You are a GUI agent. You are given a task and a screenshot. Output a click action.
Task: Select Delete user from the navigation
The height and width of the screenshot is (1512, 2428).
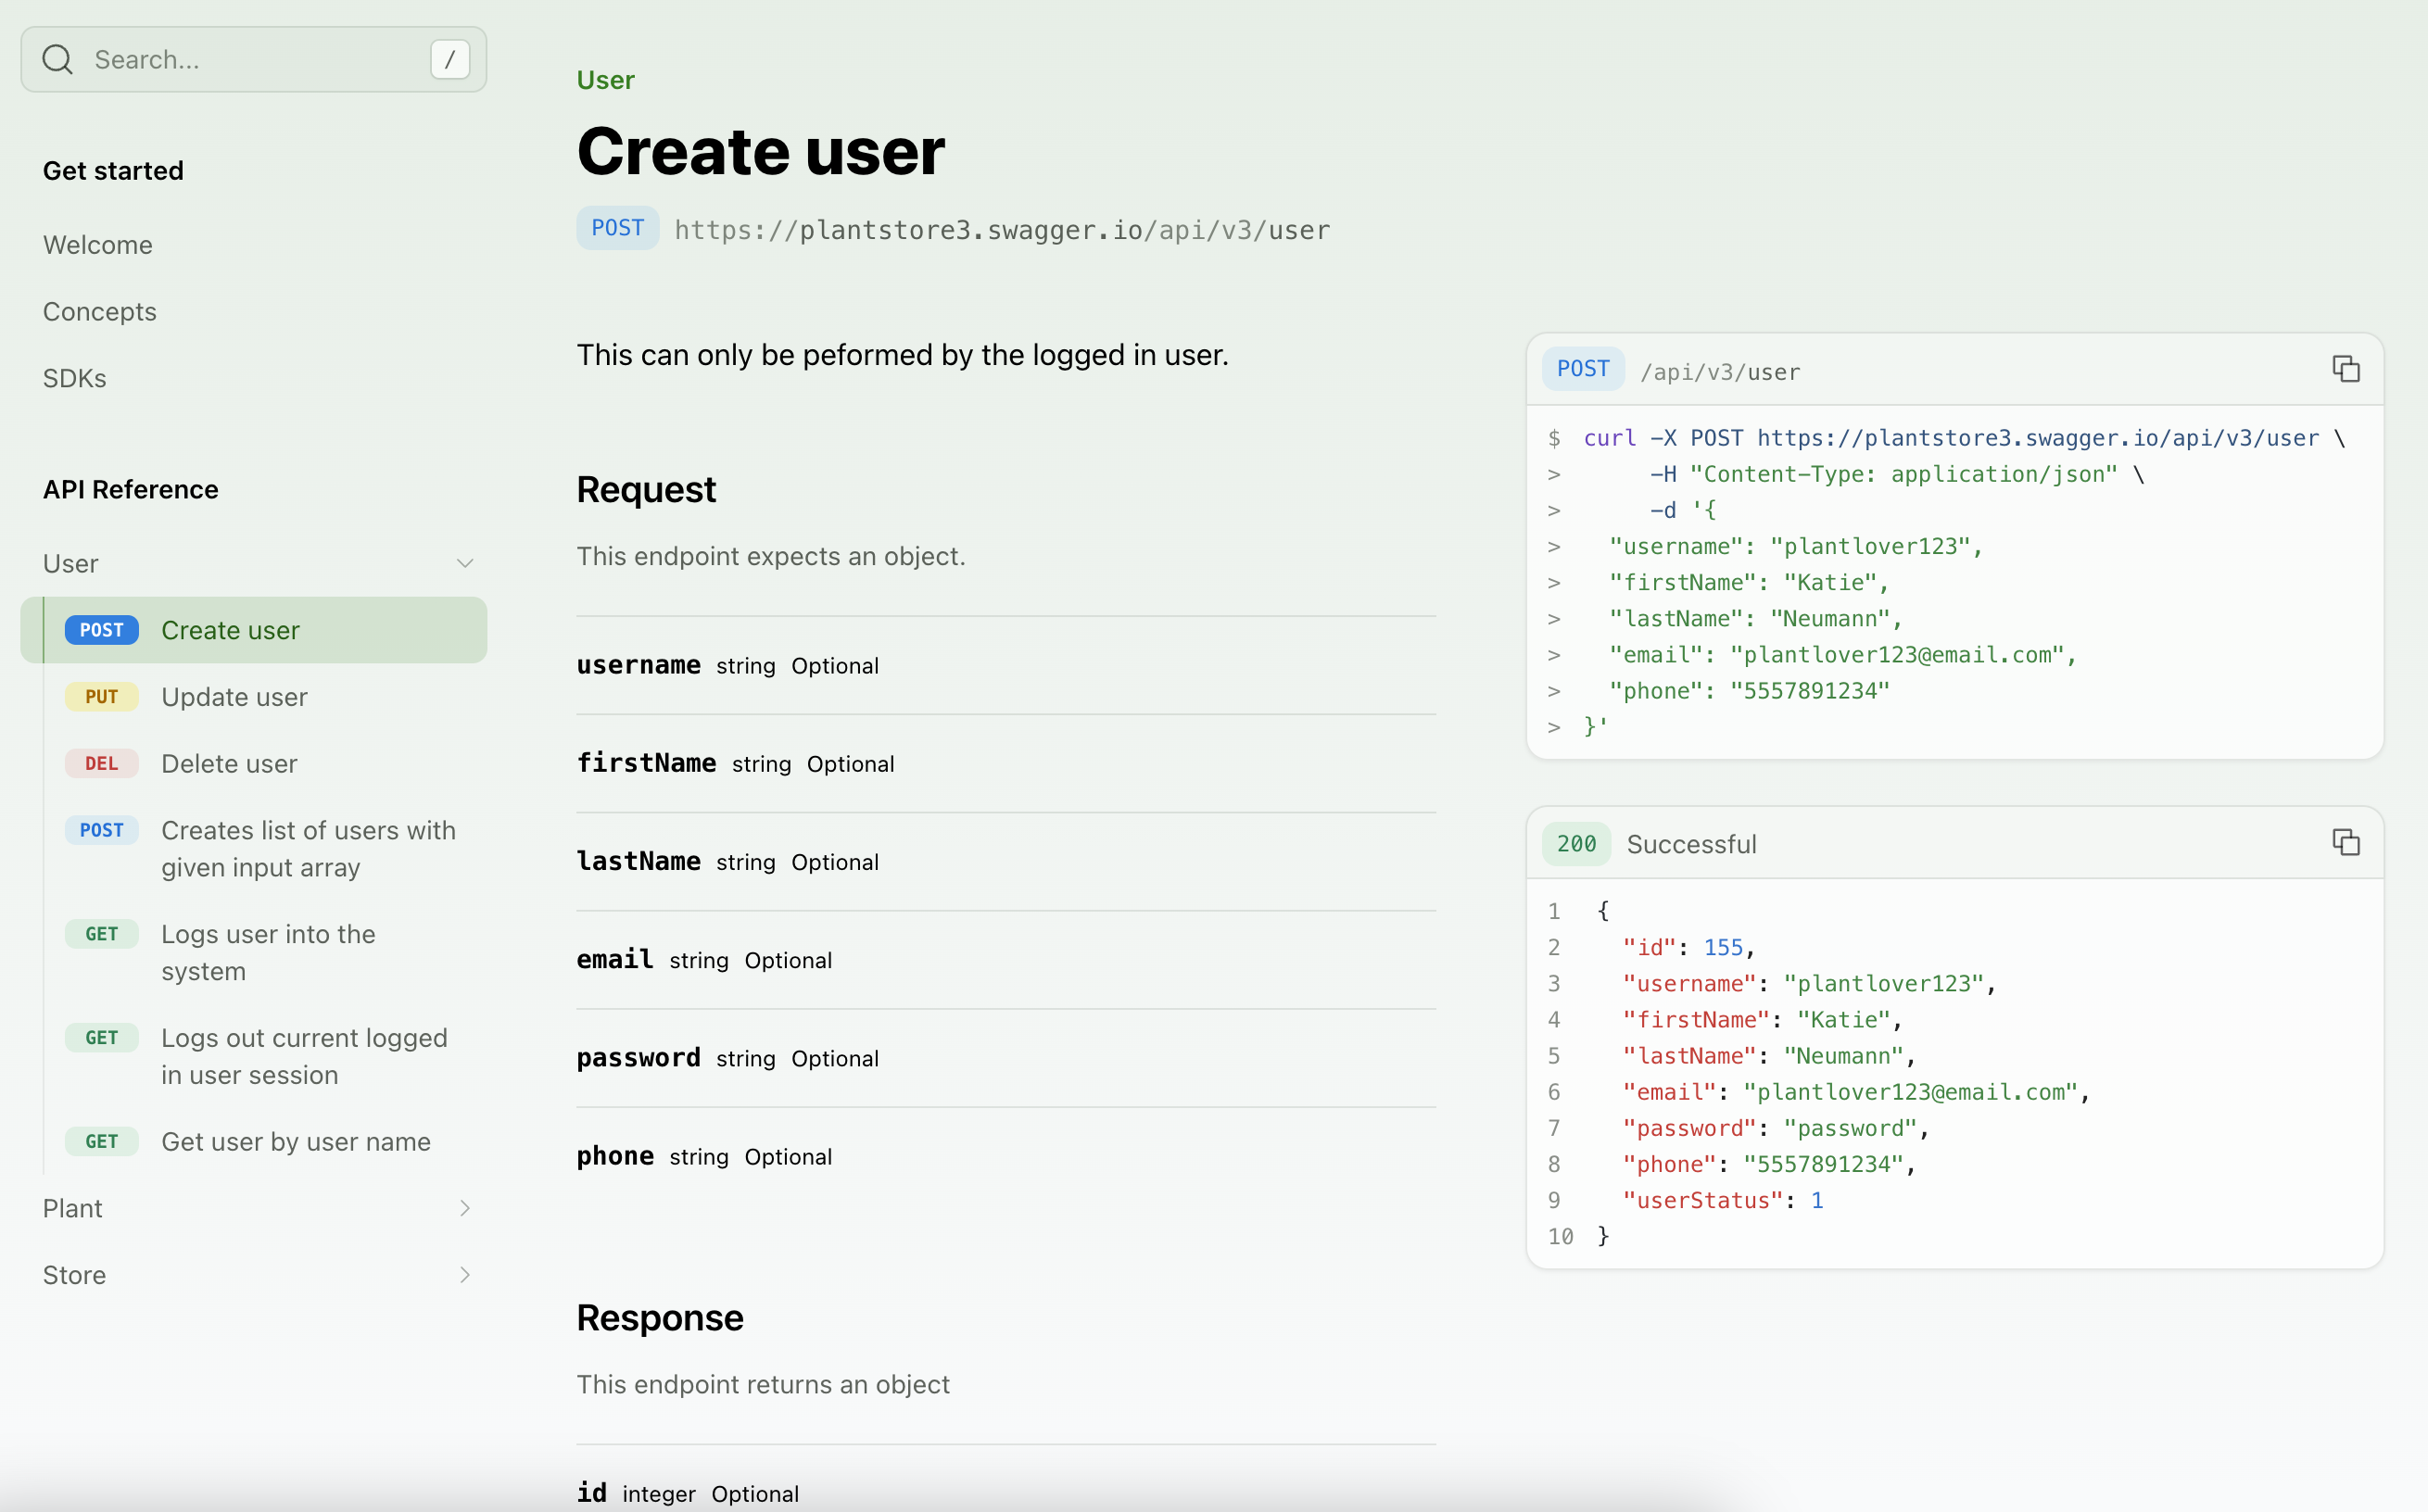[x=229, y=763]
